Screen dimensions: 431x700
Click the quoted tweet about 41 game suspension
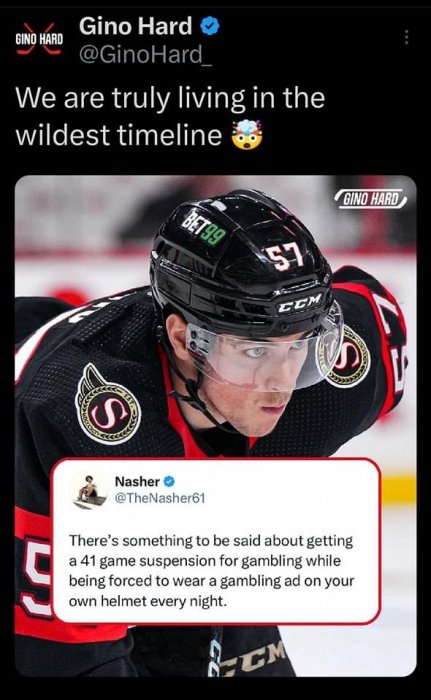(216, 541)
